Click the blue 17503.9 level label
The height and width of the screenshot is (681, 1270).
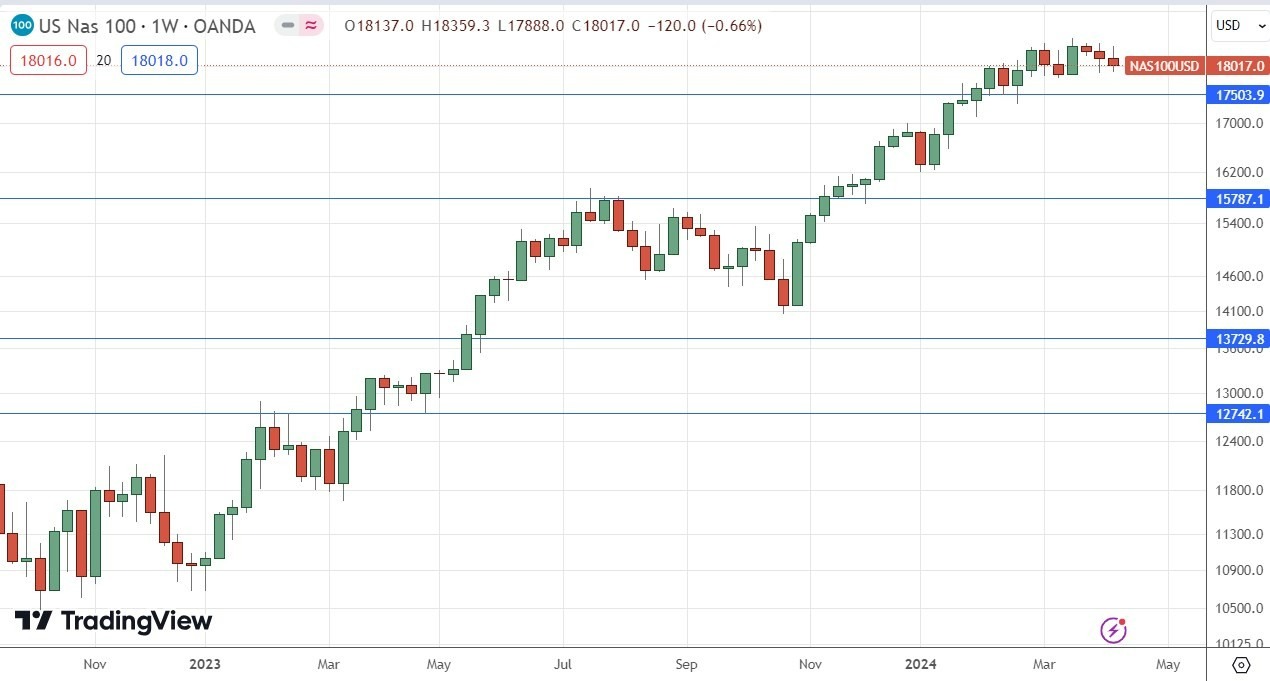[1237, 95]
